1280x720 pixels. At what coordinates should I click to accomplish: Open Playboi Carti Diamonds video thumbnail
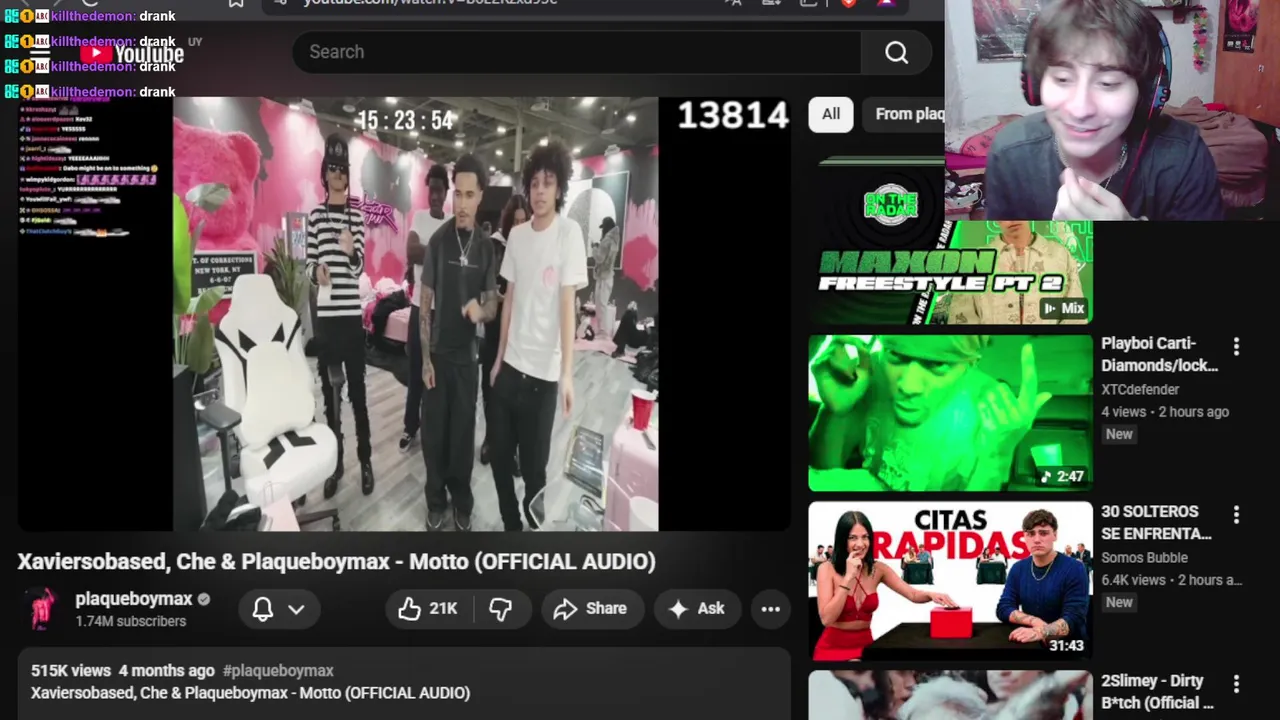pos(950,413)
